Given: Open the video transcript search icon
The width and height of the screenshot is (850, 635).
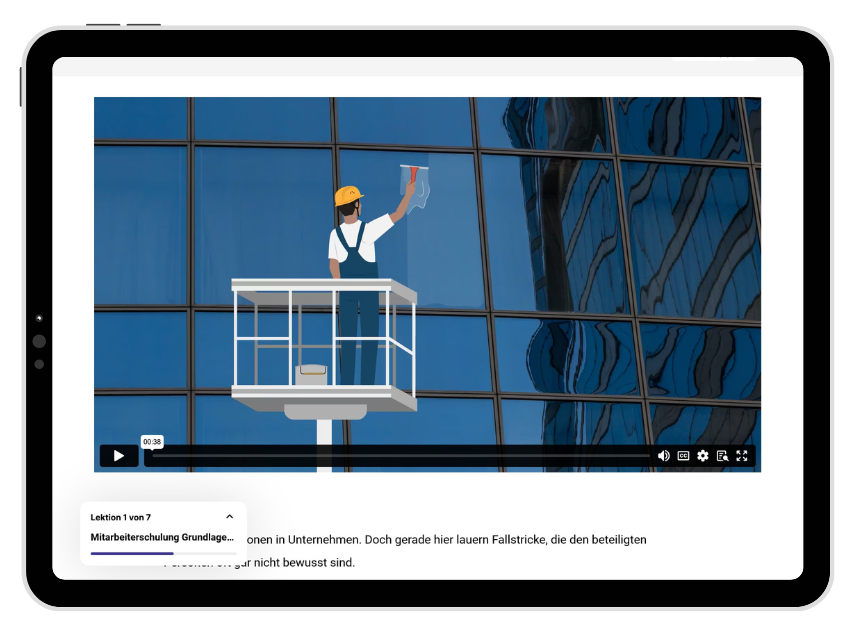Looking at the screenshot, I should pos(722,456).
